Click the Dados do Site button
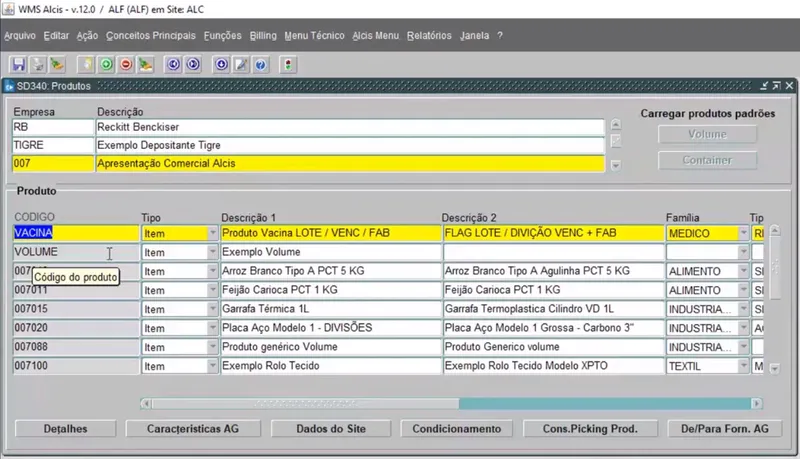Viewport: 800px width, 459px height. click(331, 429)
